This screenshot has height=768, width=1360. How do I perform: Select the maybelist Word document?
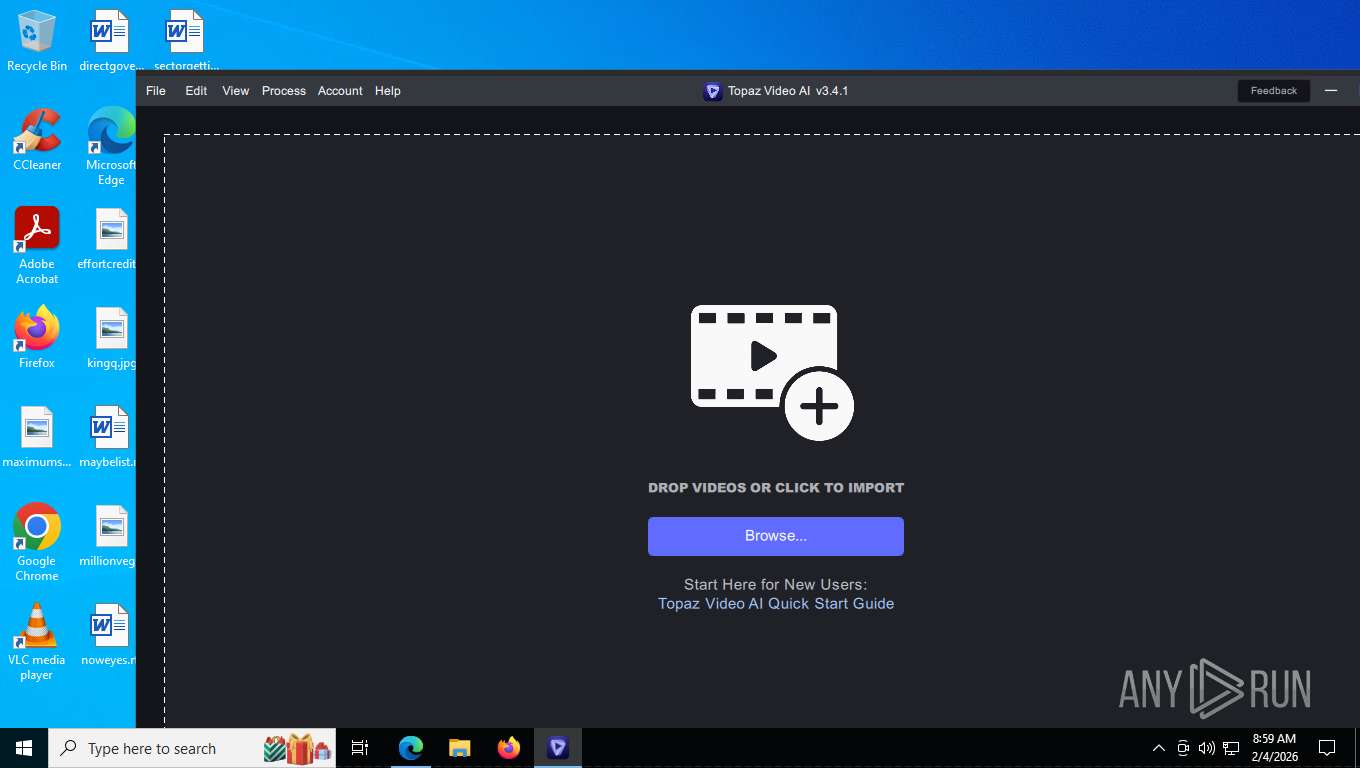coord(110,437)
